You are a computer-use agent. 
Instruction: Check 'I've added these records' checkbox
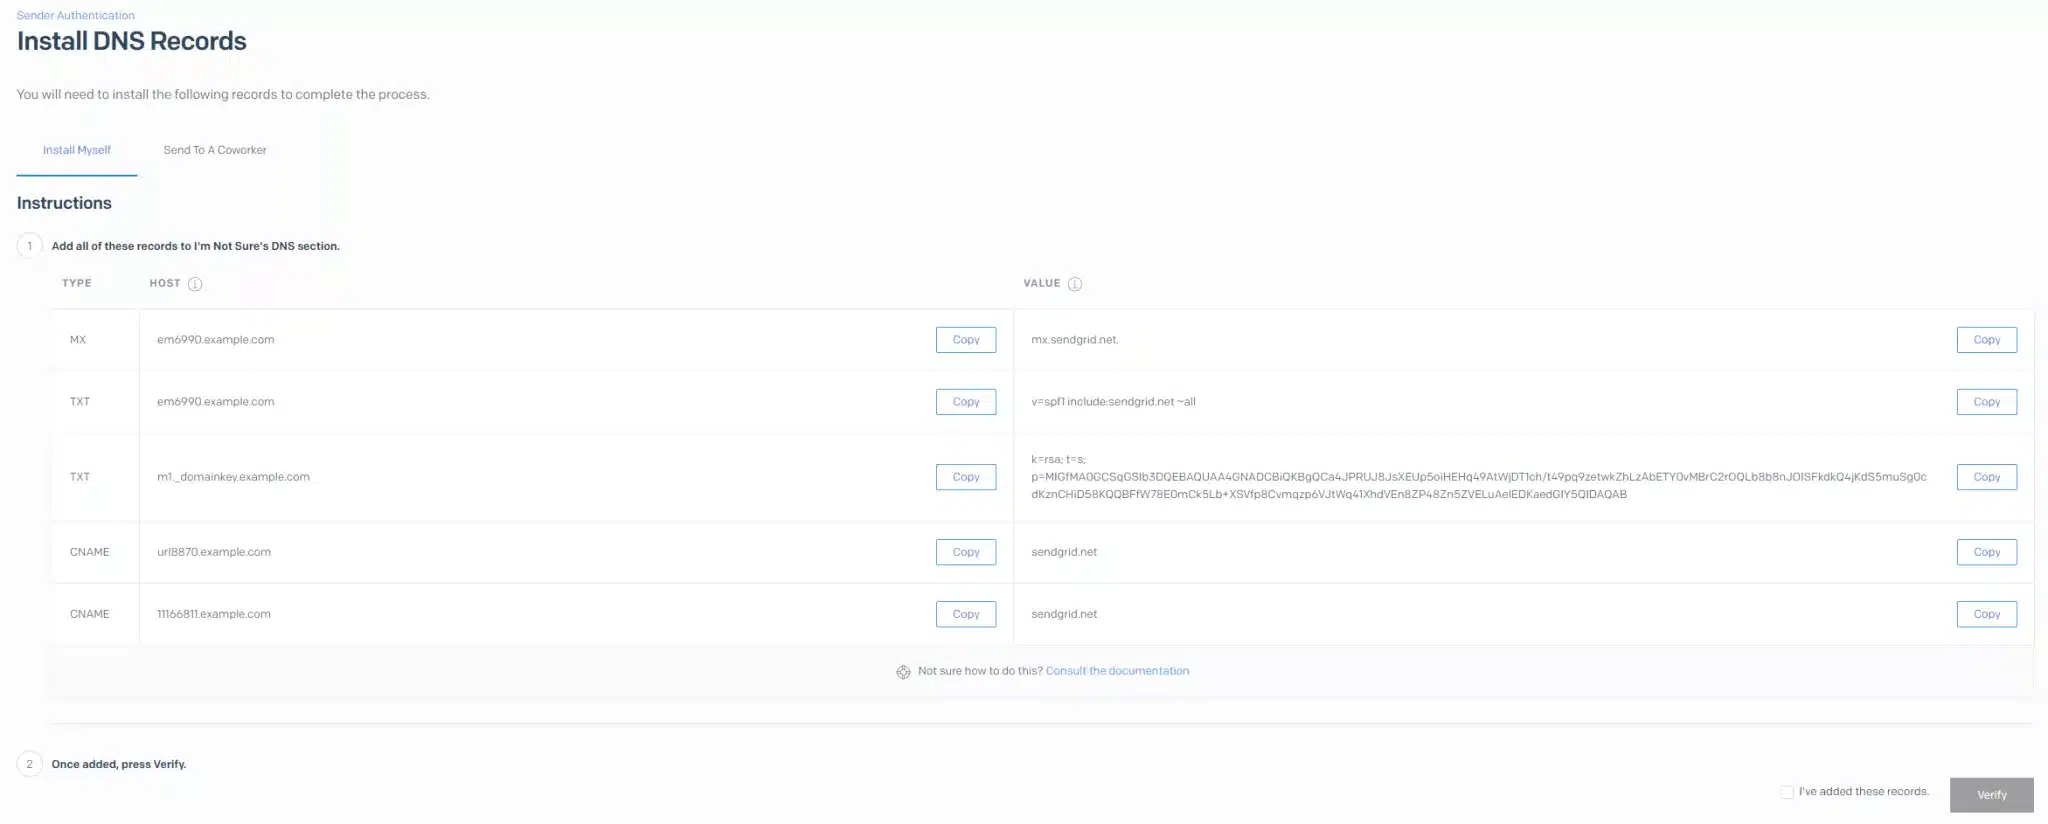point(1787,792)
